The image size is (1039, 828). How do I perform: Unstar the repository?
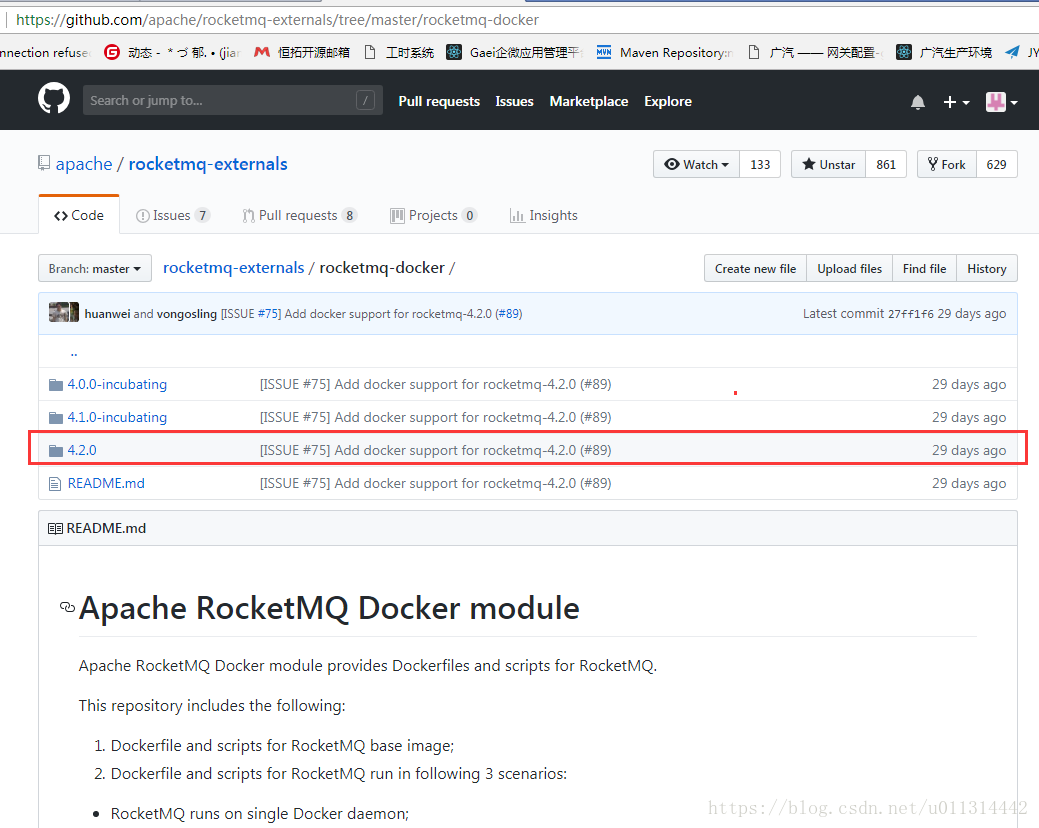click(x=828, y=164)
